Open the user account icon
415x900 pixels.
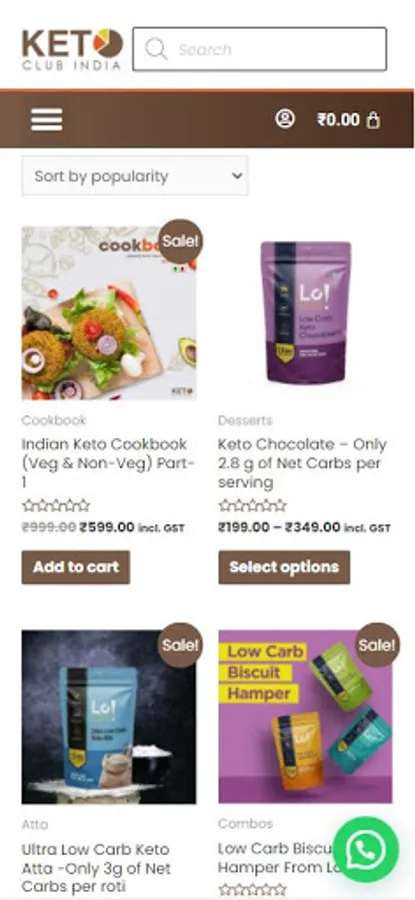[x=285, y=119]
